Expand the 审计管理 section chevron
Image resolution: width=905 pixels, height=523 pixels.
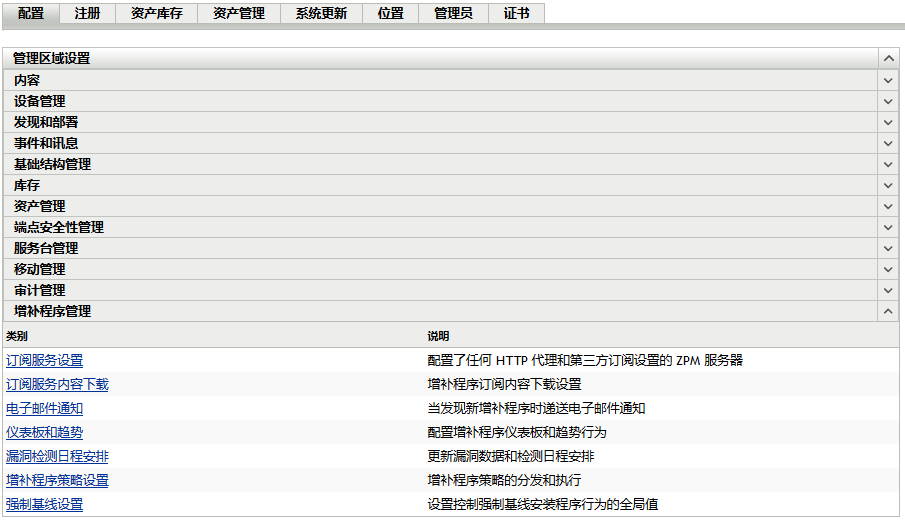click(888, 290)
